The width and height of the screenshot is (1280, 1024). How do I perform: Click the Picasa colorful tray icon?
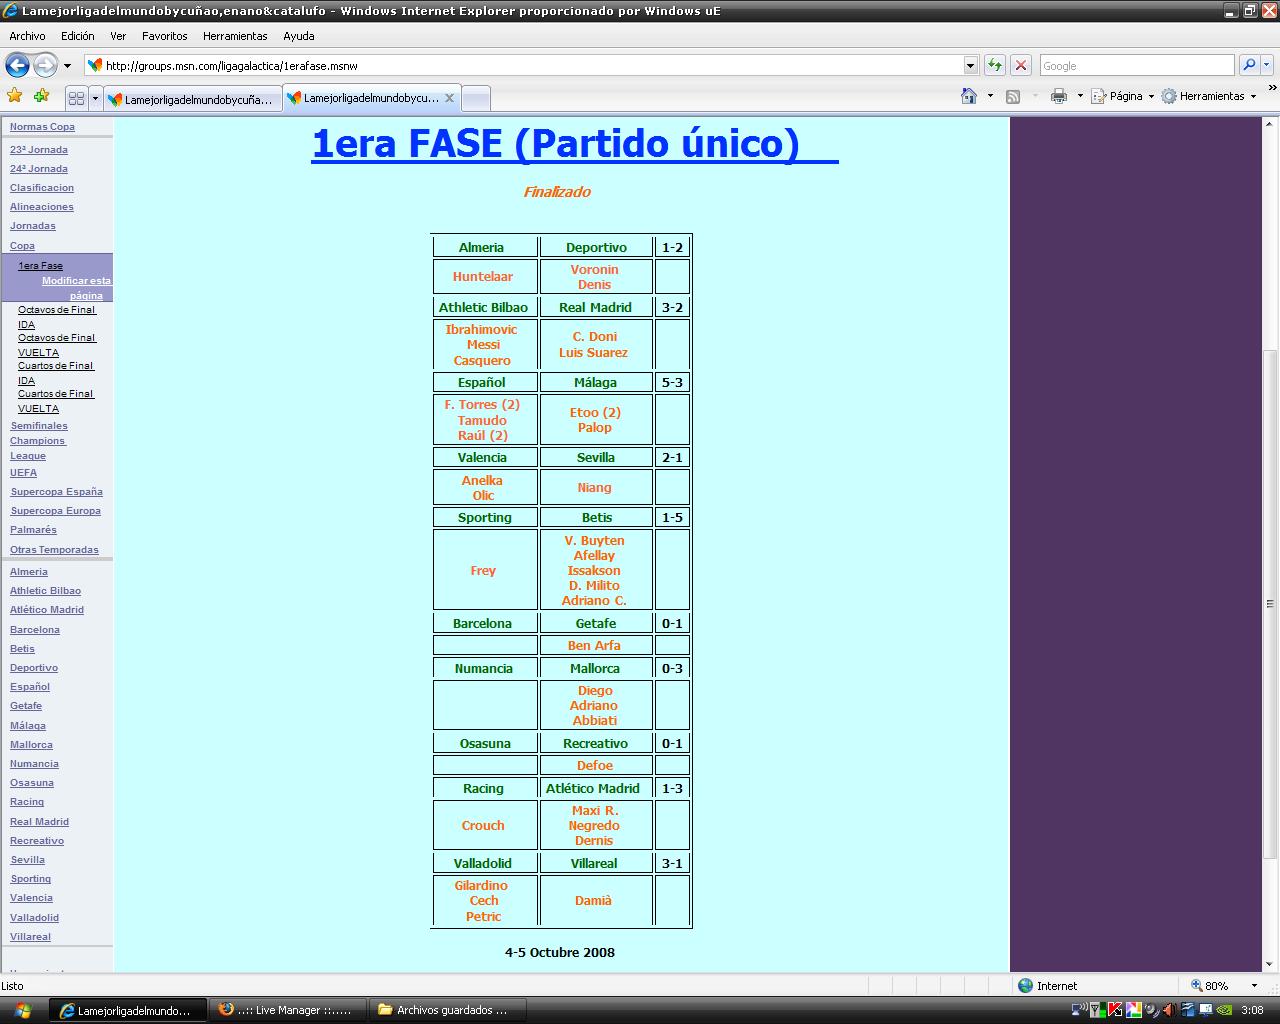1134,1010
